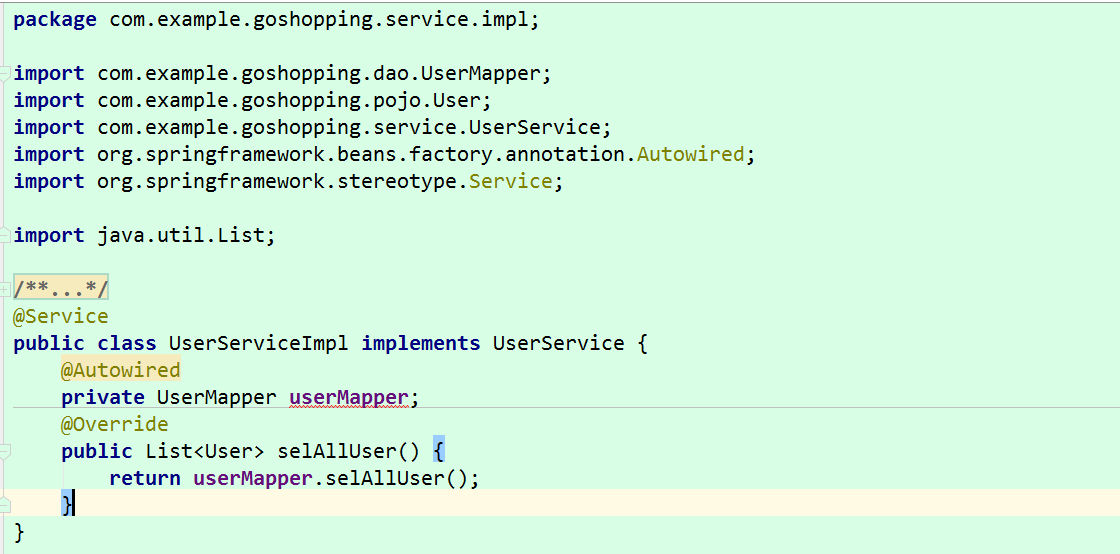Click the highlighted opening brace of selAllUser method
The height and width of the screenshot is (554, 1120).
click(x=439, y=451)
